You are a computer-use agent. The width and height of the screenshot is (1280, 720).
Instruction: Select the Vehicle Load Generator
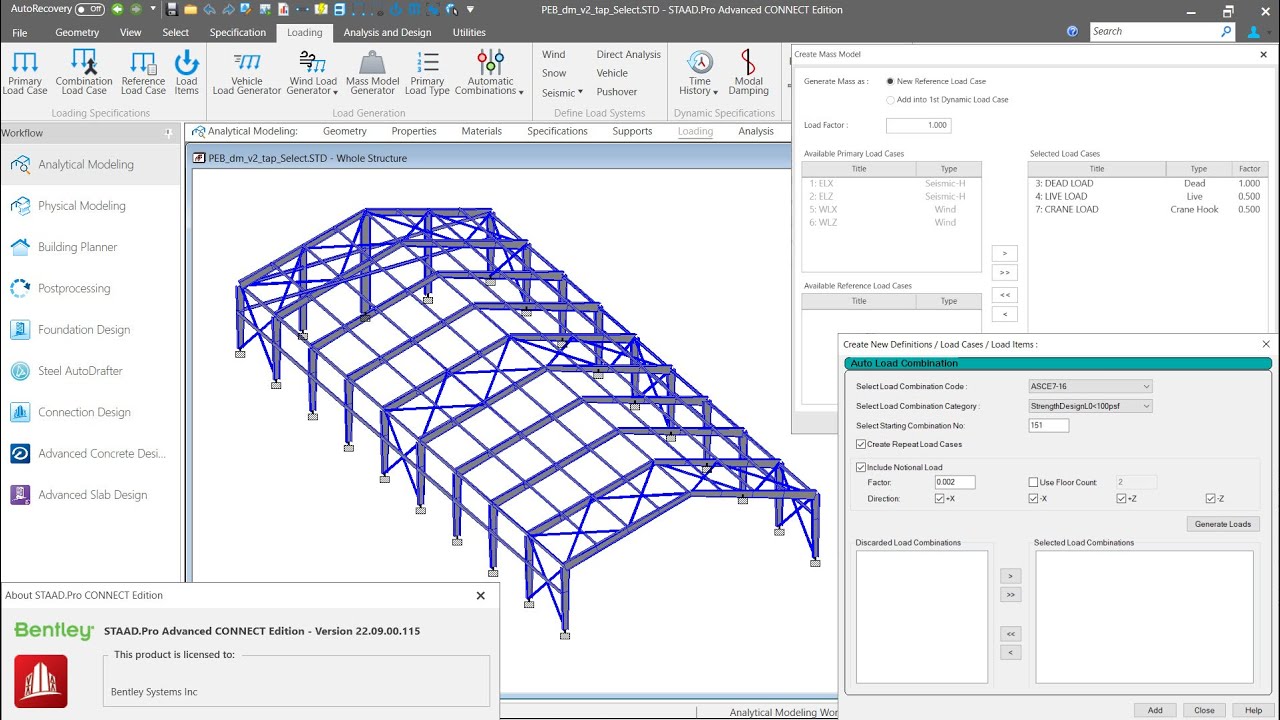246,72
